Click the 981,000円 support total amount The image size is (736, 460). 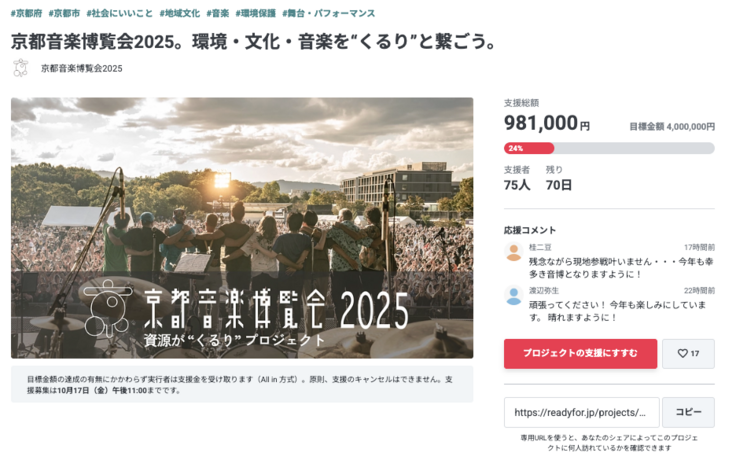[546, 123]
